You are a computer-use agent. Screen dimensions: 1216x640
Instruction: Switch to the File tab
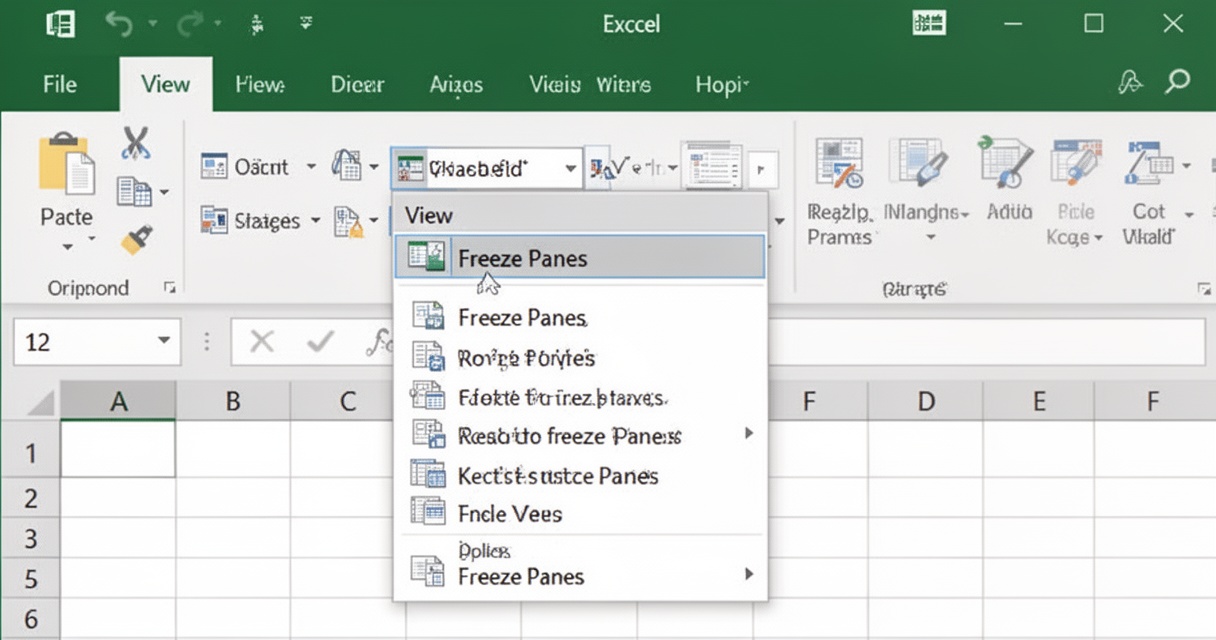click(x=60, y=84)
